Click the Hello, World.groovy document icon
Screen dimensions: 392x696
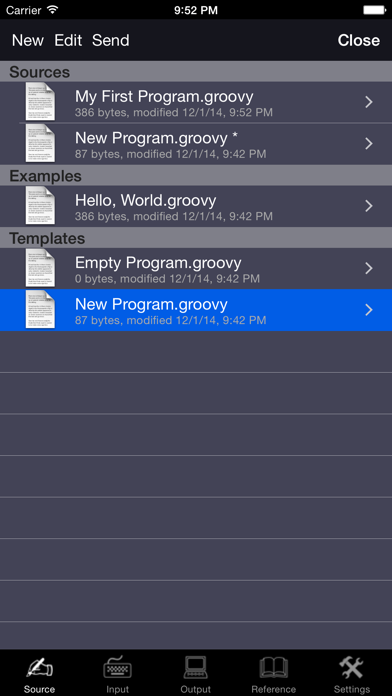point(40,206)
